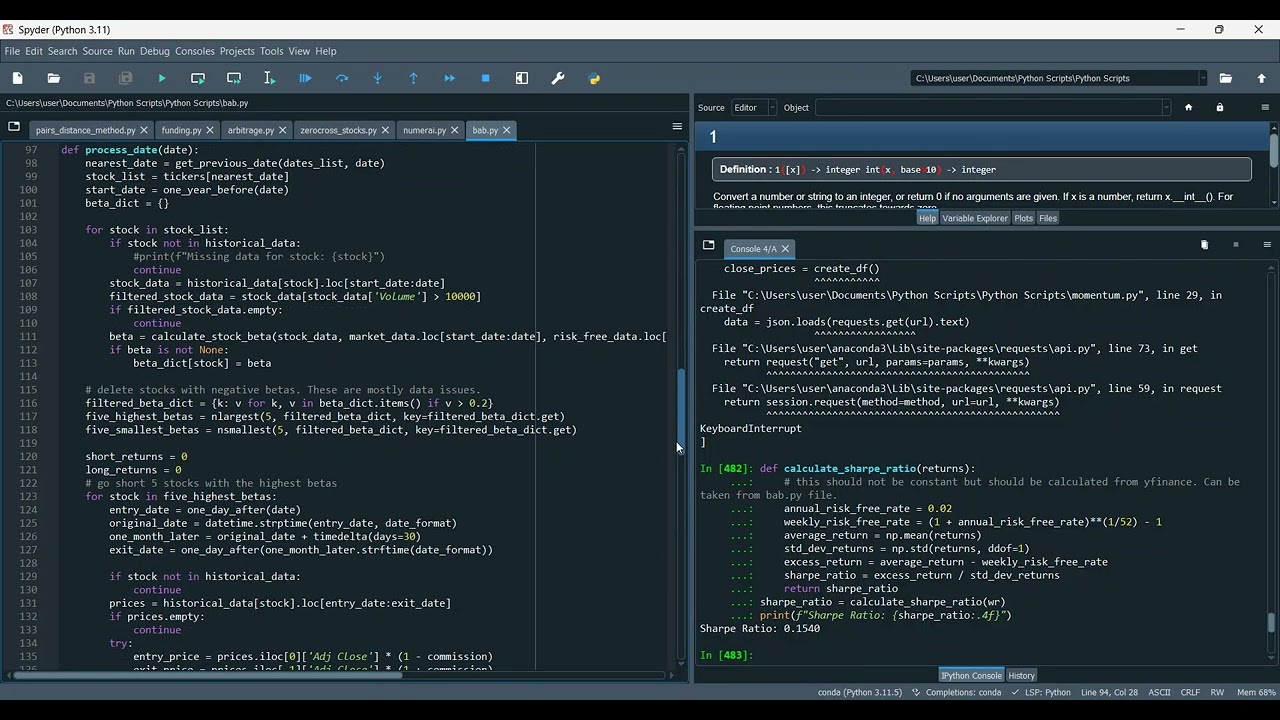Open the Preferences wrench icon
1280x720 pixels.
click(x=558, y=78)
